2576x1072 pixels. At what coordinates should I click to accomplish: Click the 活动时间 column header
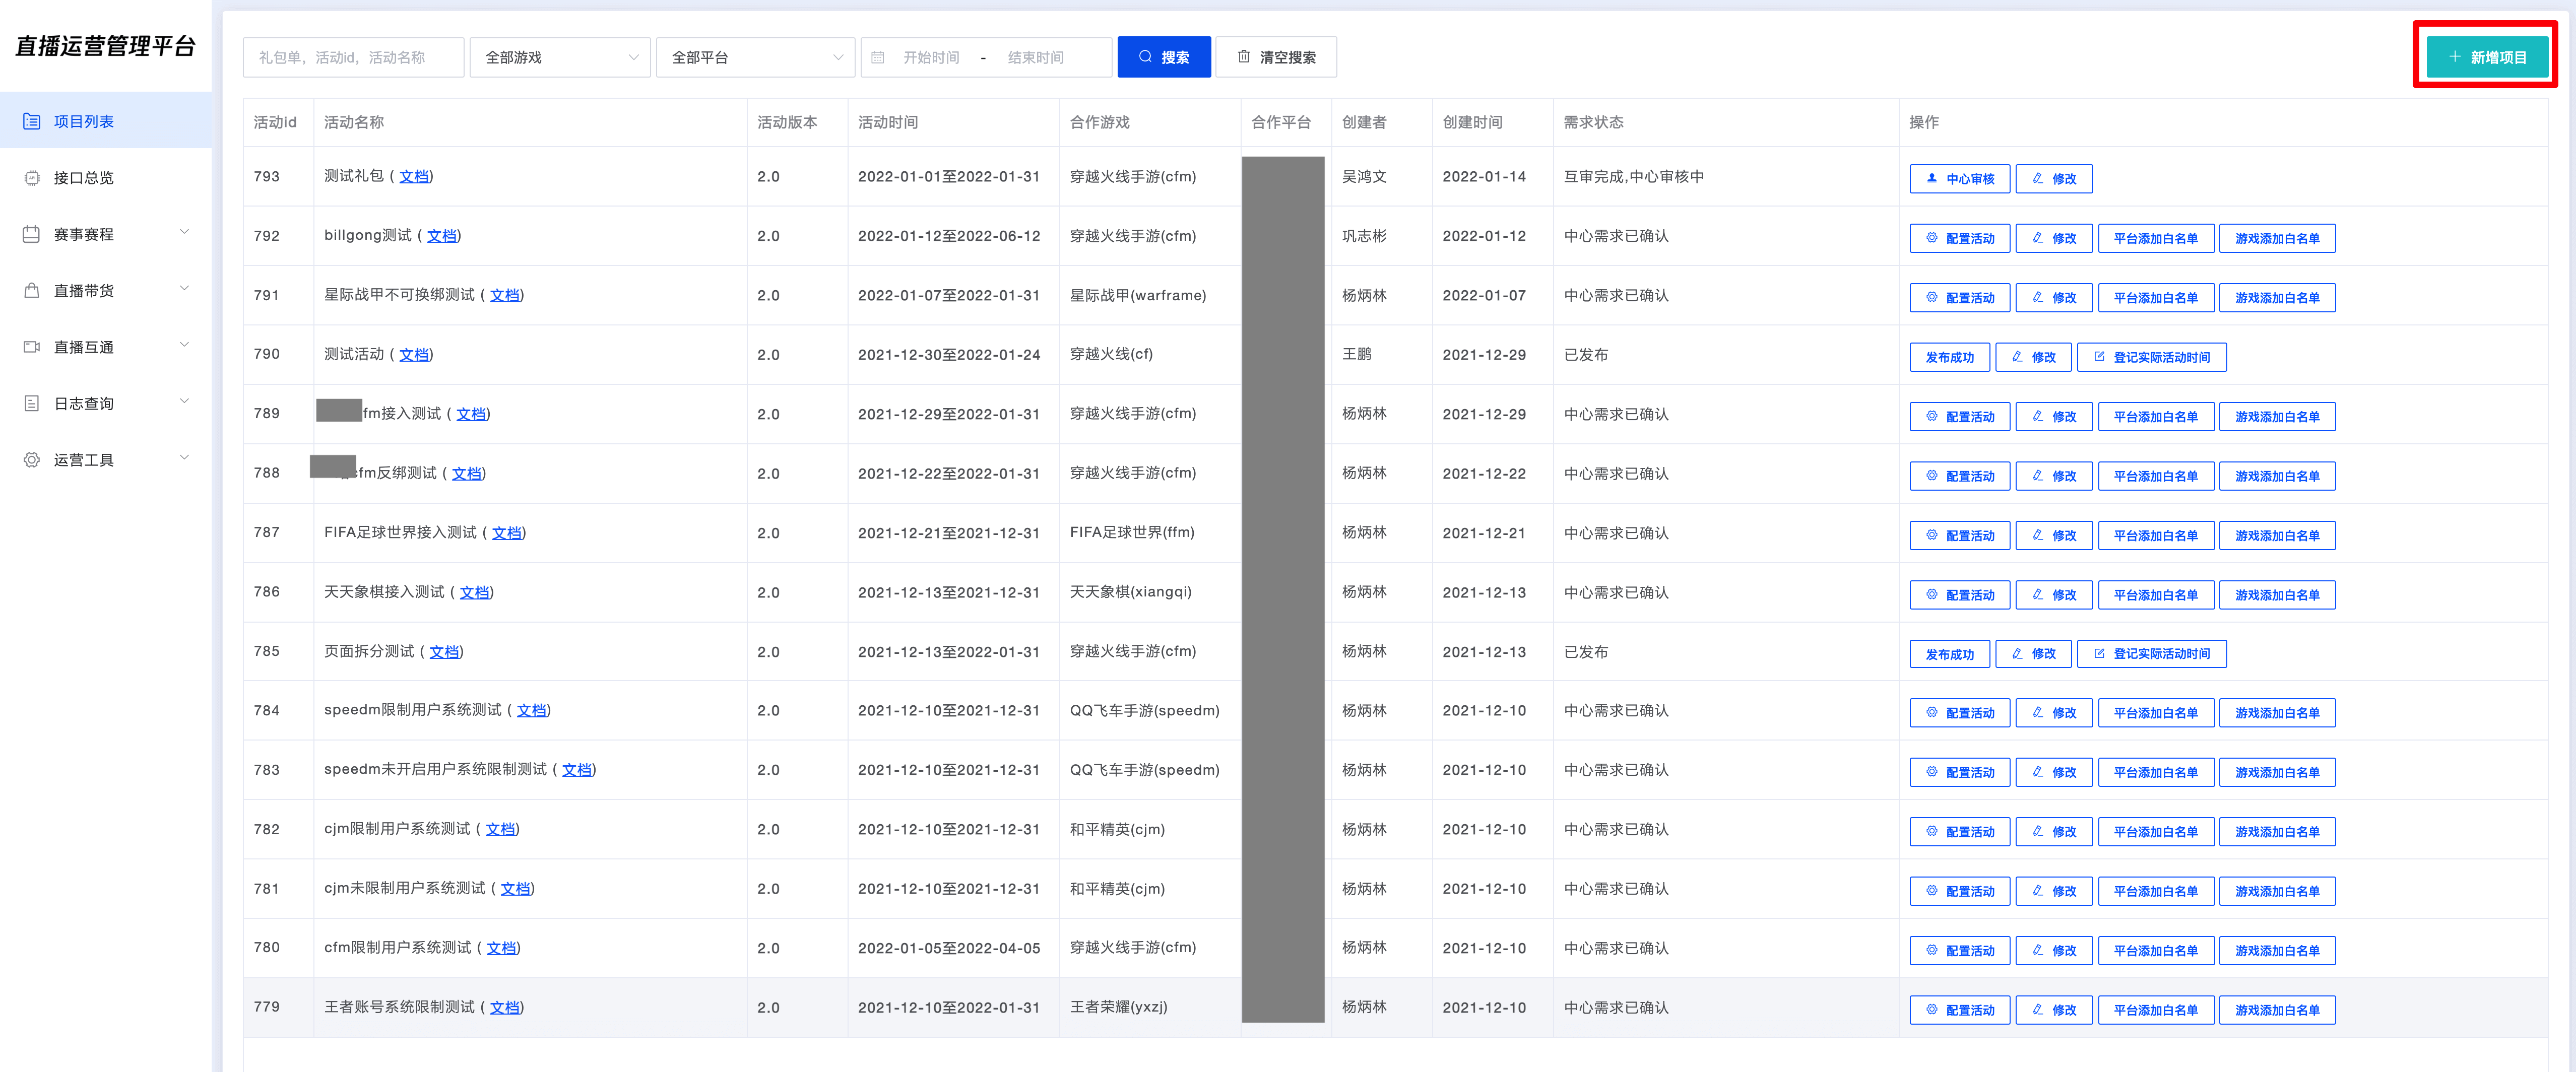[x=887, y=122]
